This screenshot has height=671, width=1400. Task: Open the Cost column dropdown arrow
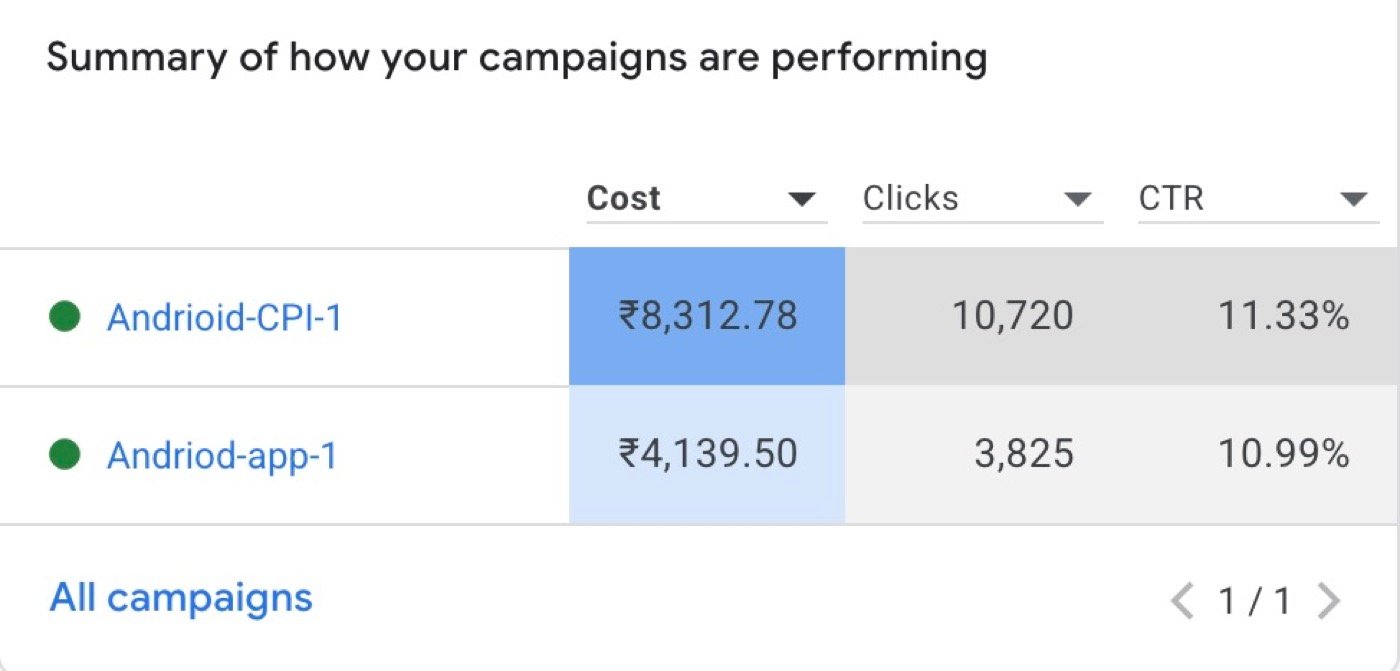coord(801,200)
